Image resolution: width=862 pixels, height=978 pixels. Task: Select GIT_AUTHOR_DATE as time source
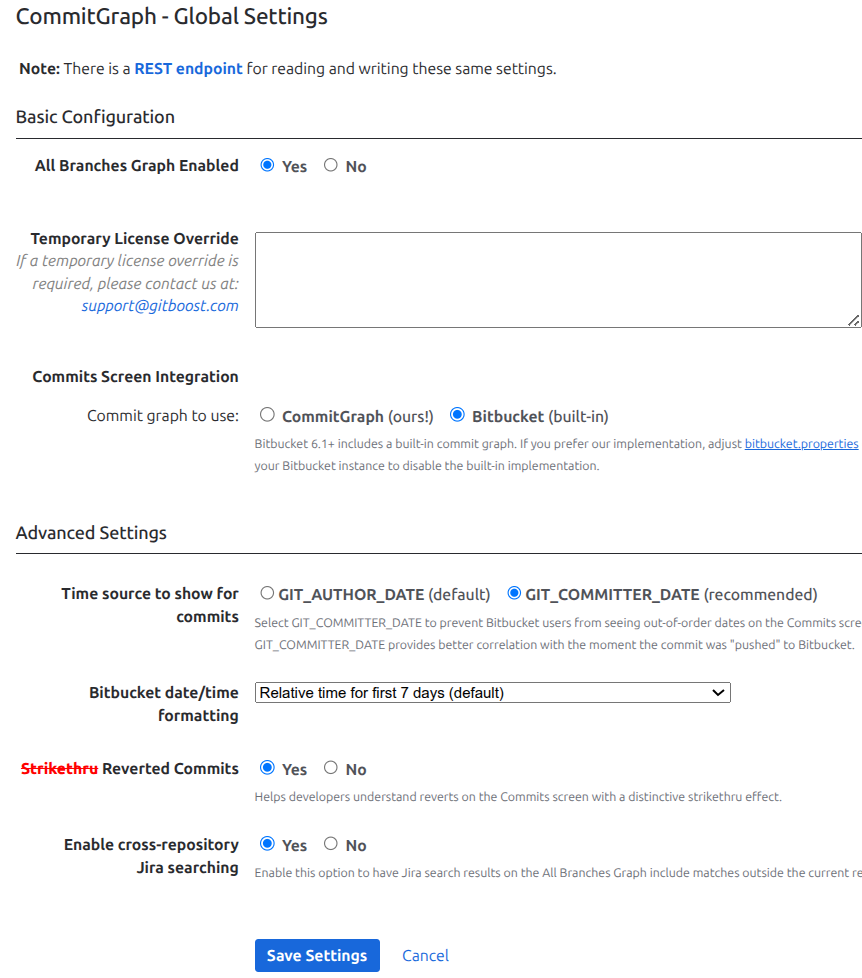[x=267, y=593]
